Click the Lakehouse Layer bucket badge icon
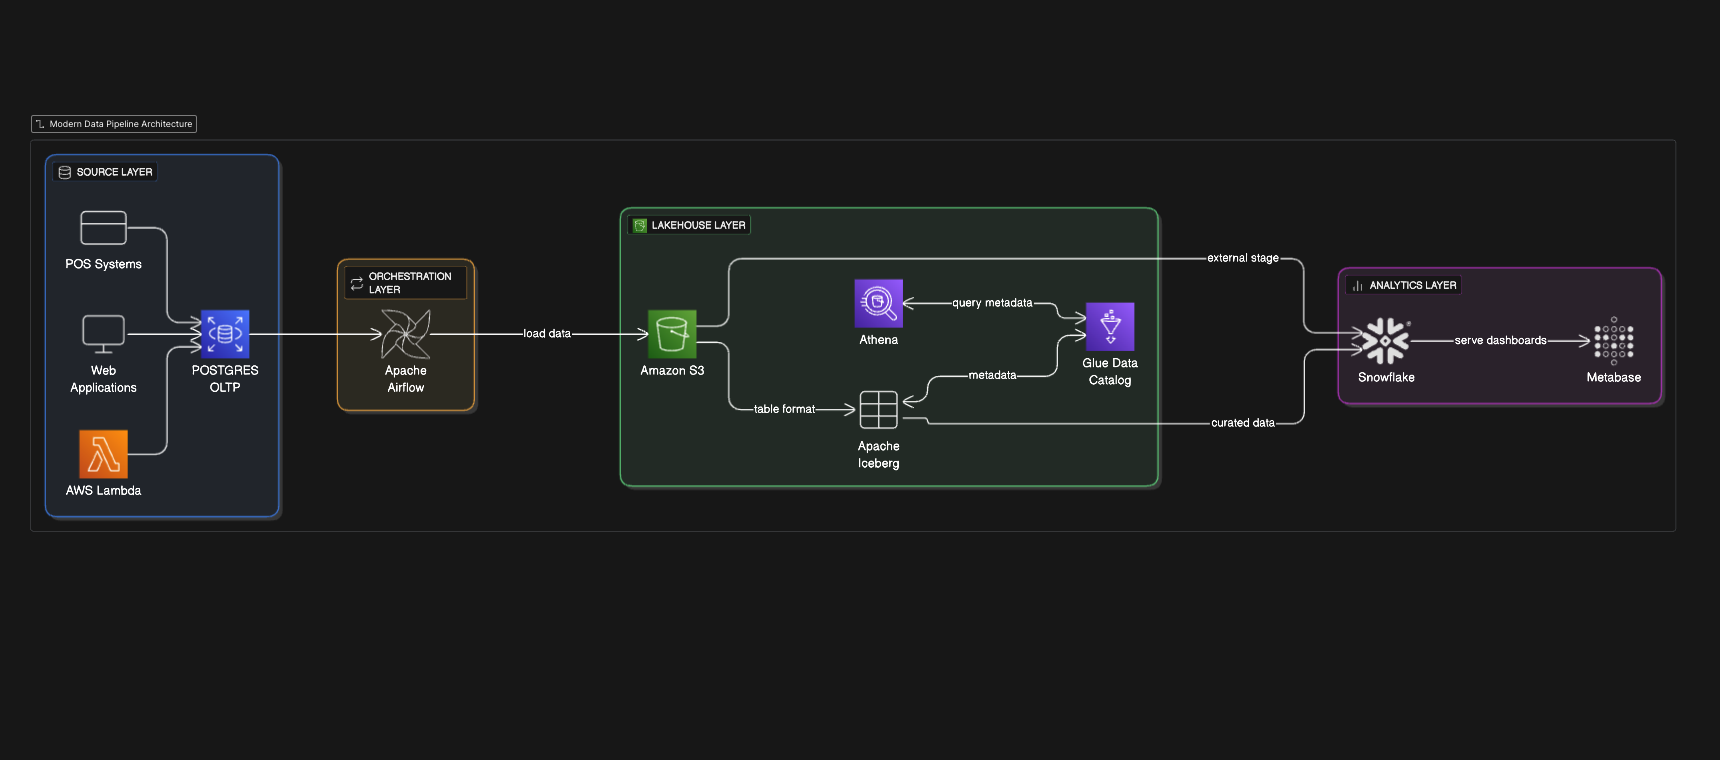 pos(640,225)
